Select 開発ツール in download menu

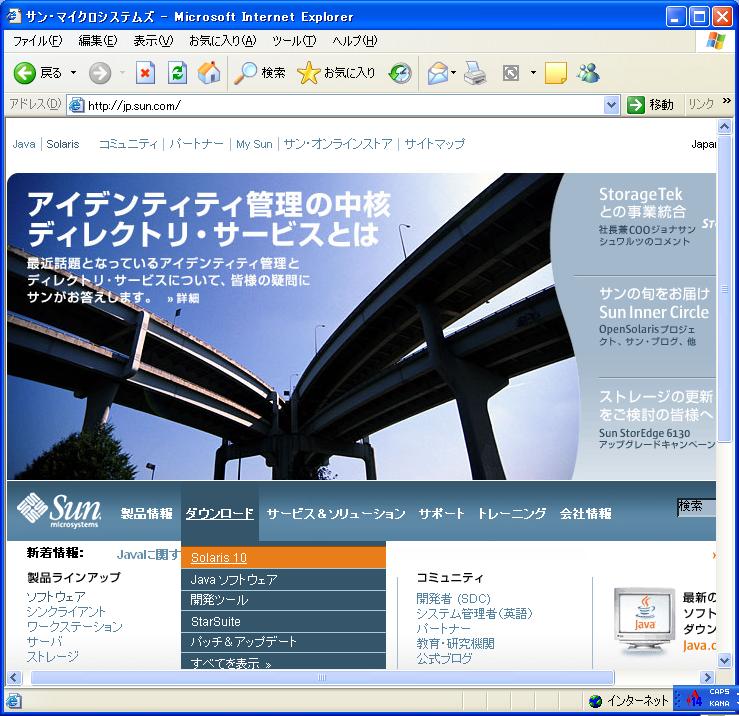(283, 600)
